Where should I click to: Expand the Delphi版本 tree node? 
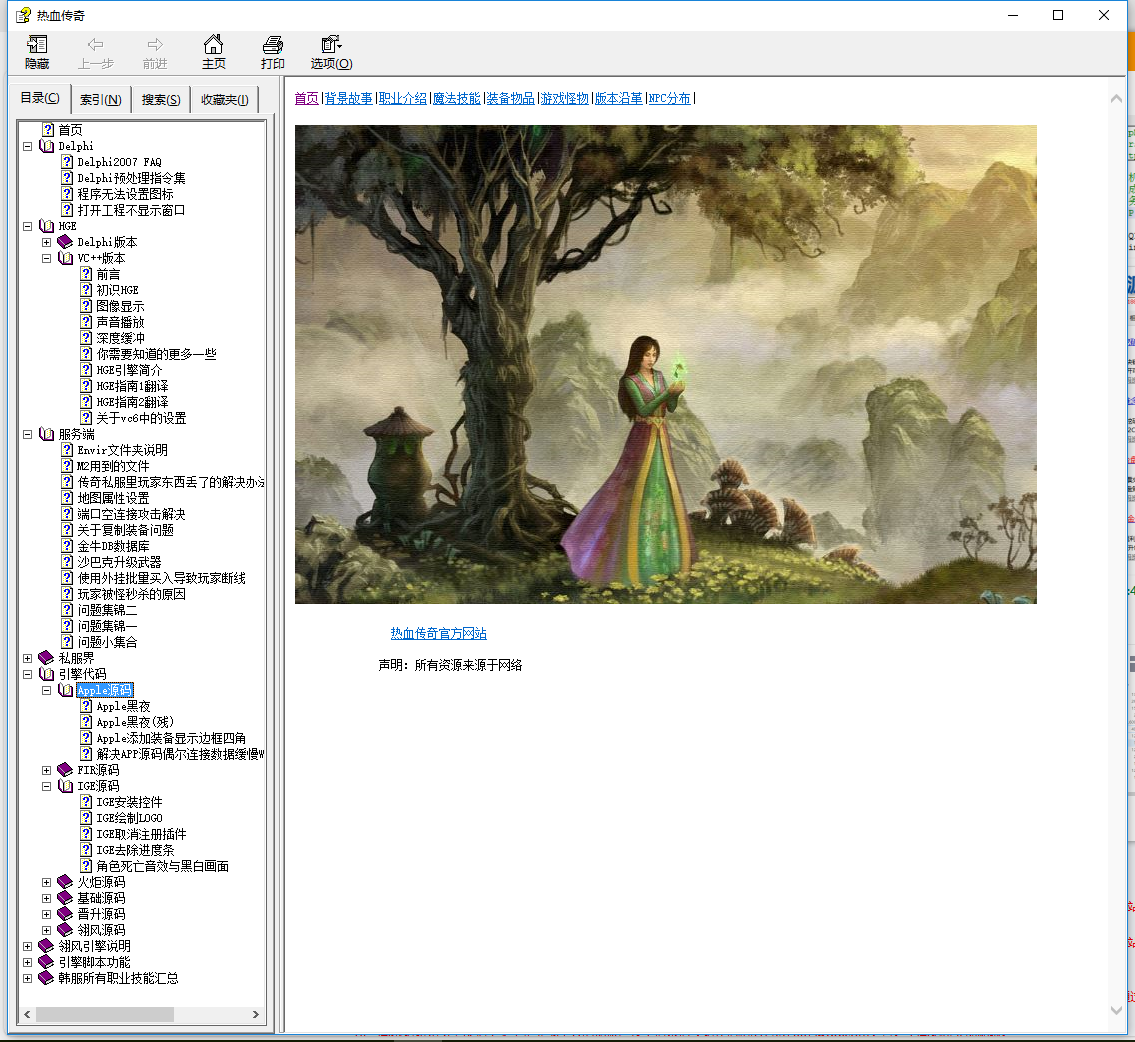click(46, 242)
